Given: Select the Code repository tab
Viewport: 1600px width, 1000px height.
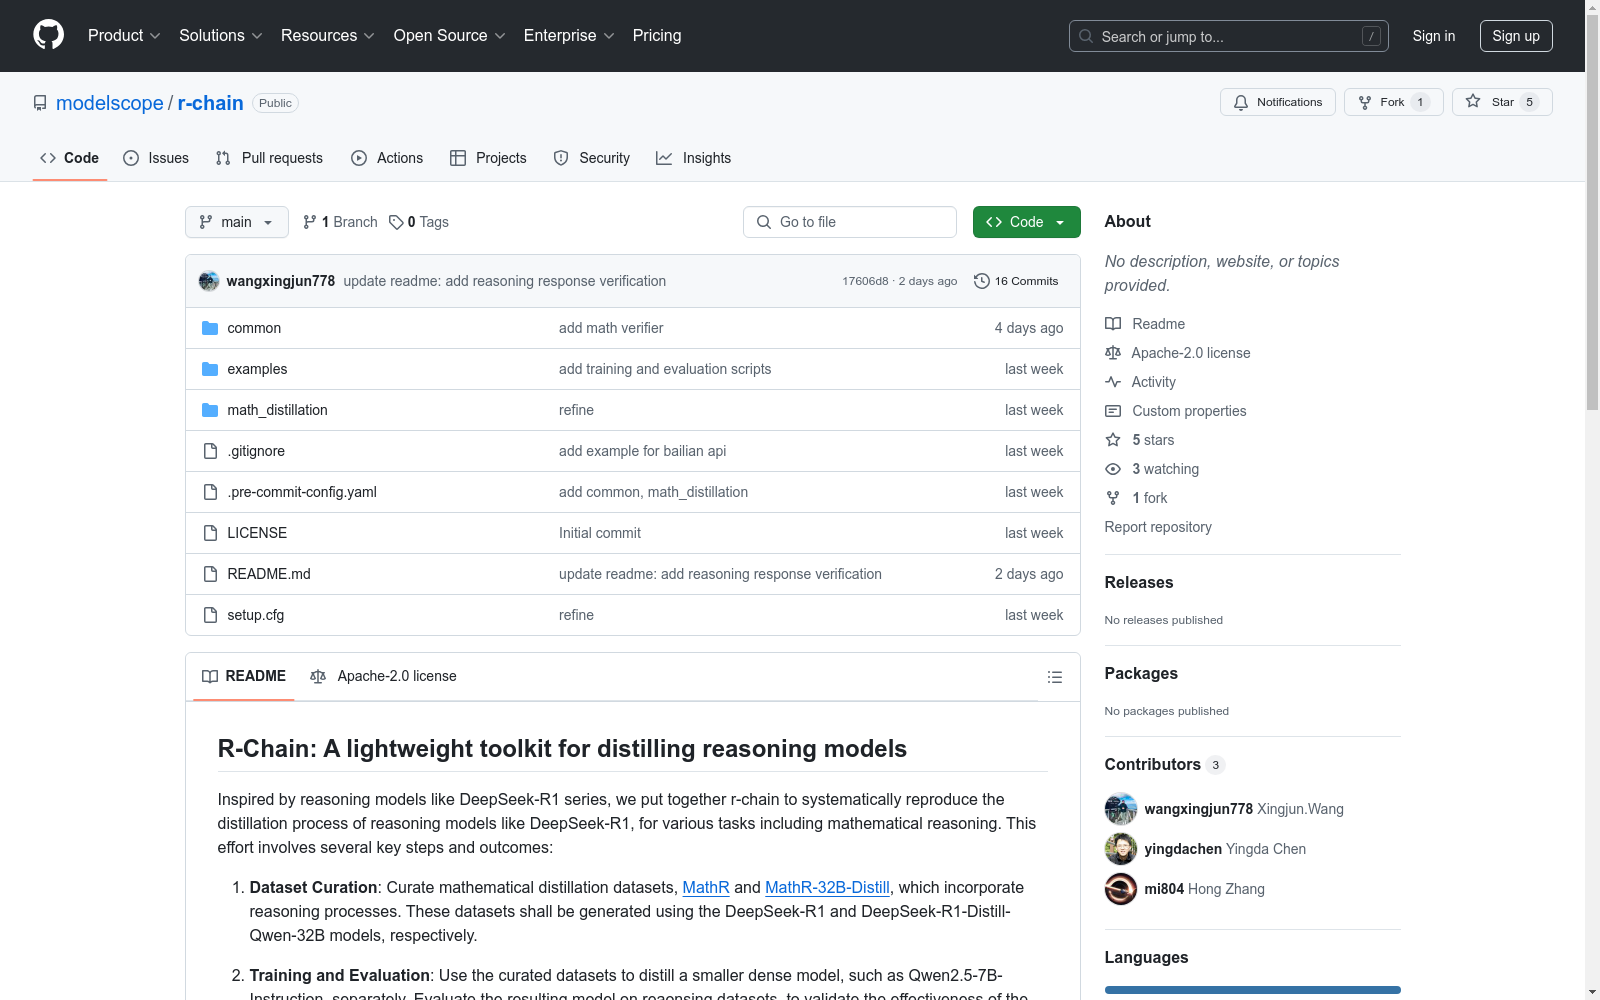Looking at the screenshot, I should coord(70,158).
